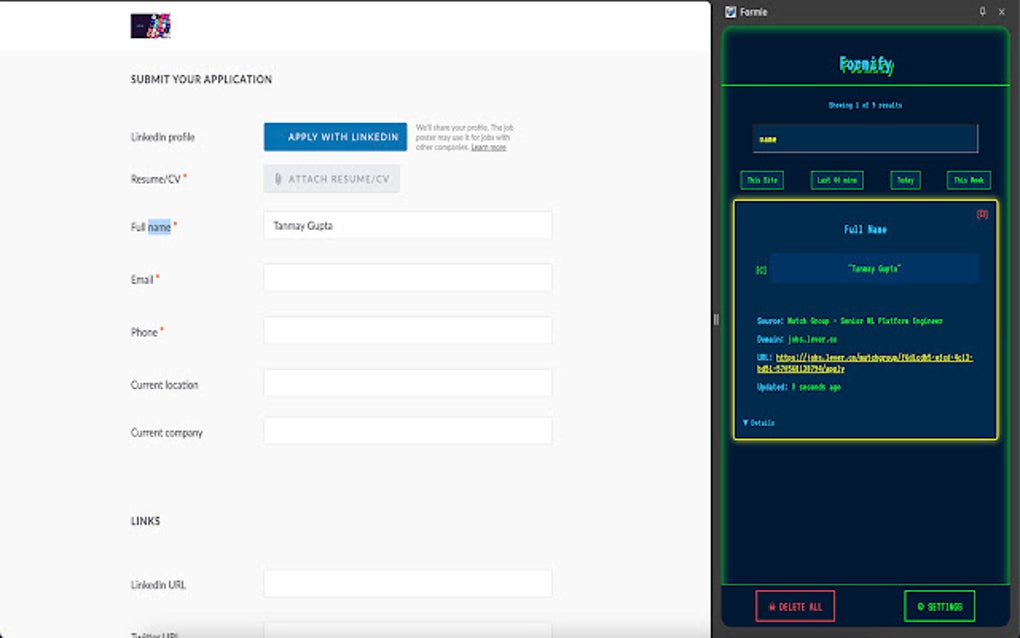
Task: Close the Formie side panel
Action: pyautogui.click(x=1001, y=12)
